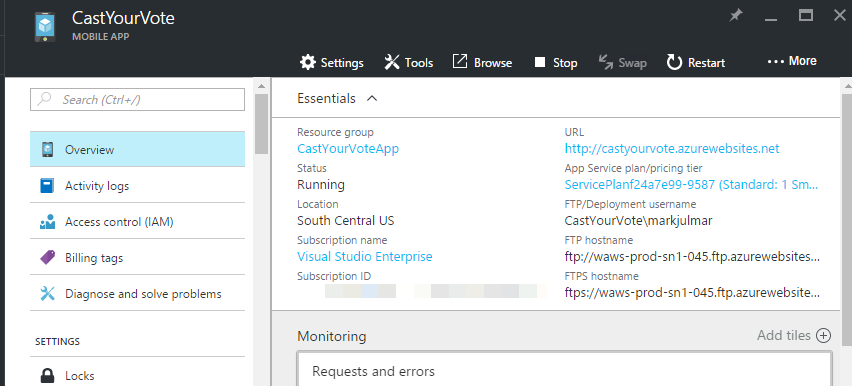Open the castyourvote.azurewebsites.net URL
This screenshot has width=852, height=386.
click(672, 148)
